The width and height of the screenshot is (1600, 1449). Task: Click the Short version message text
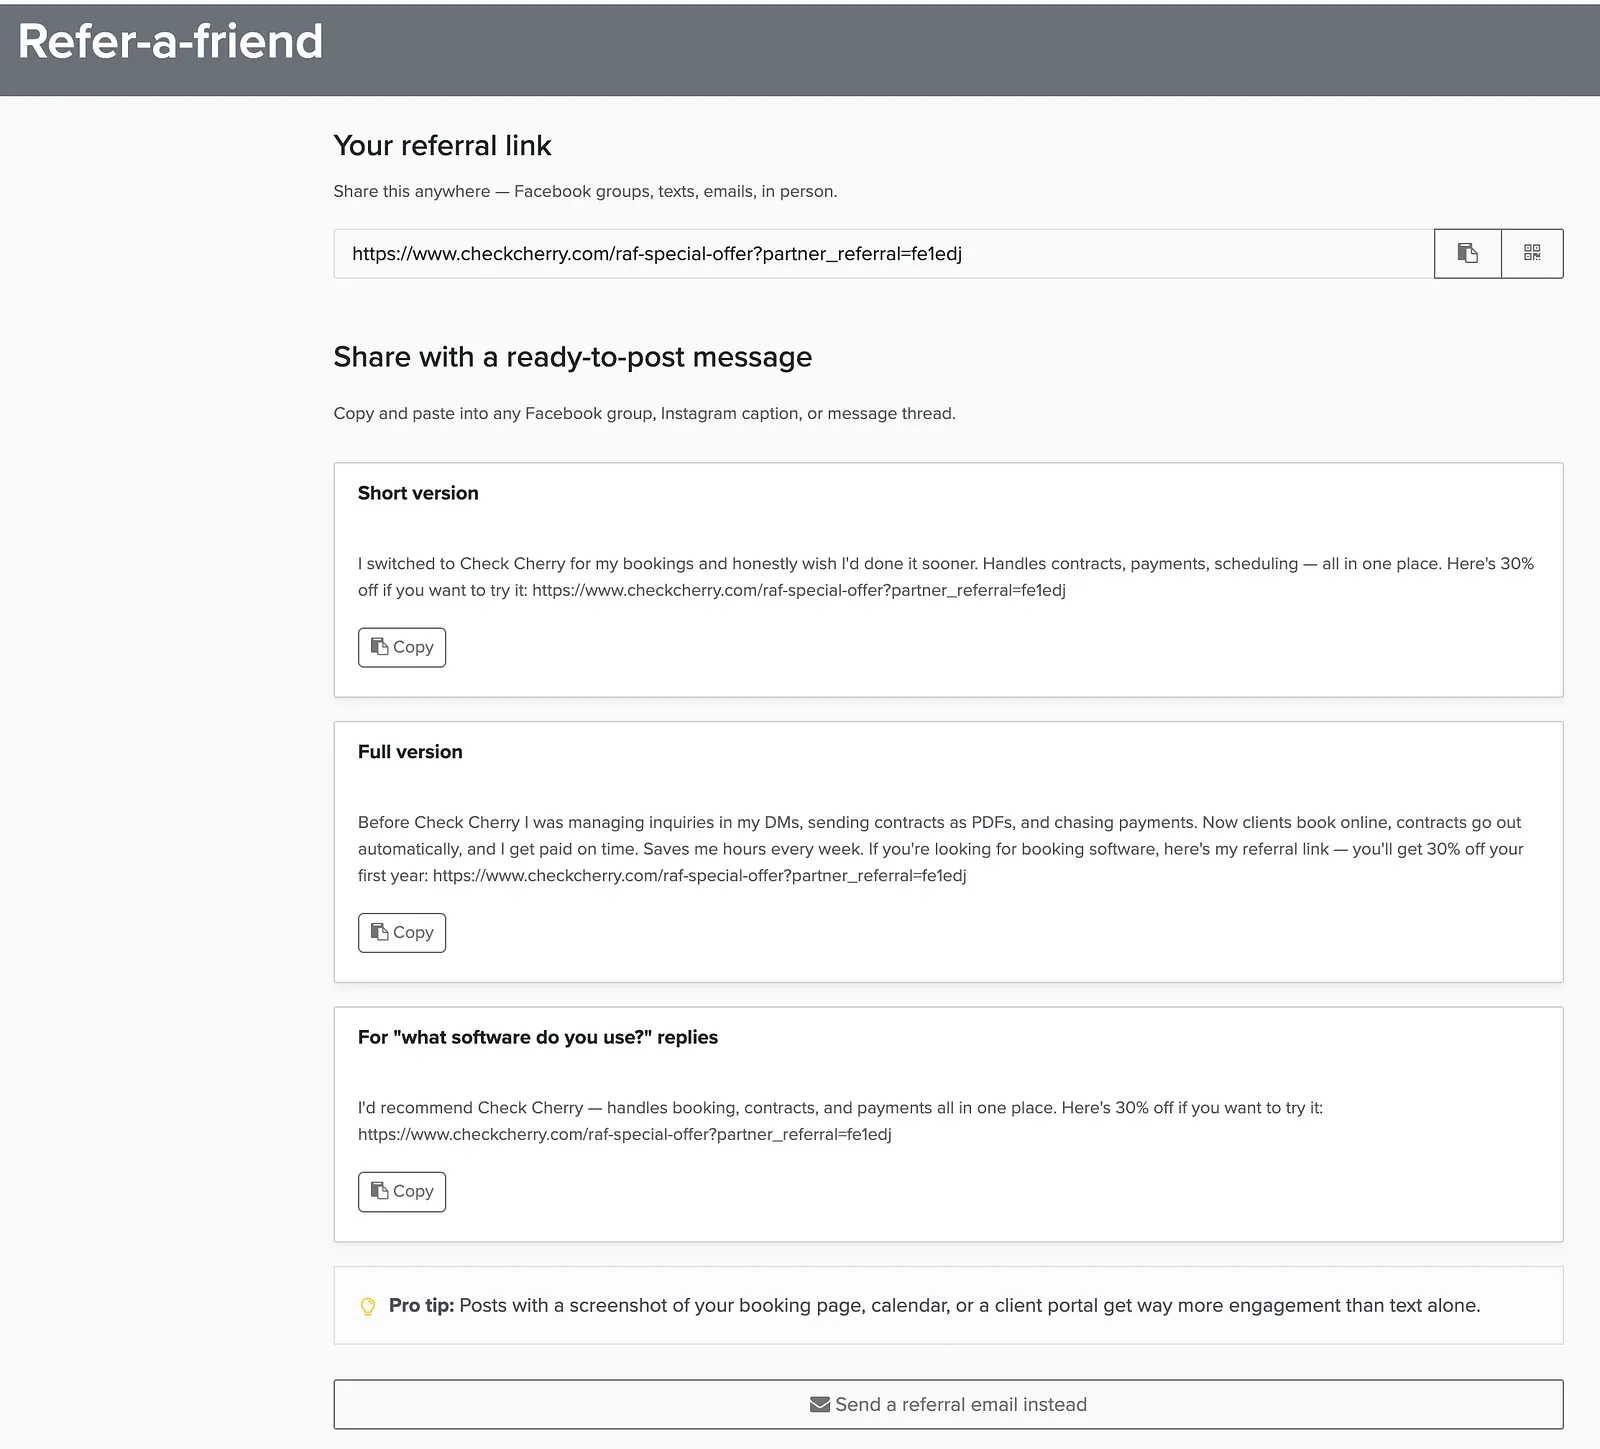click(x=946, y=577)
